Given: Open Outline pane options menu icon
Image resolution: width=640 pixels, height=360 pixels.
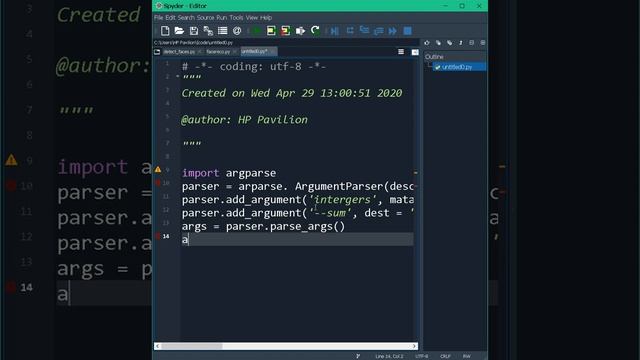Looking at the screenshot, I should pyautogui.click(x=483, y=43).
